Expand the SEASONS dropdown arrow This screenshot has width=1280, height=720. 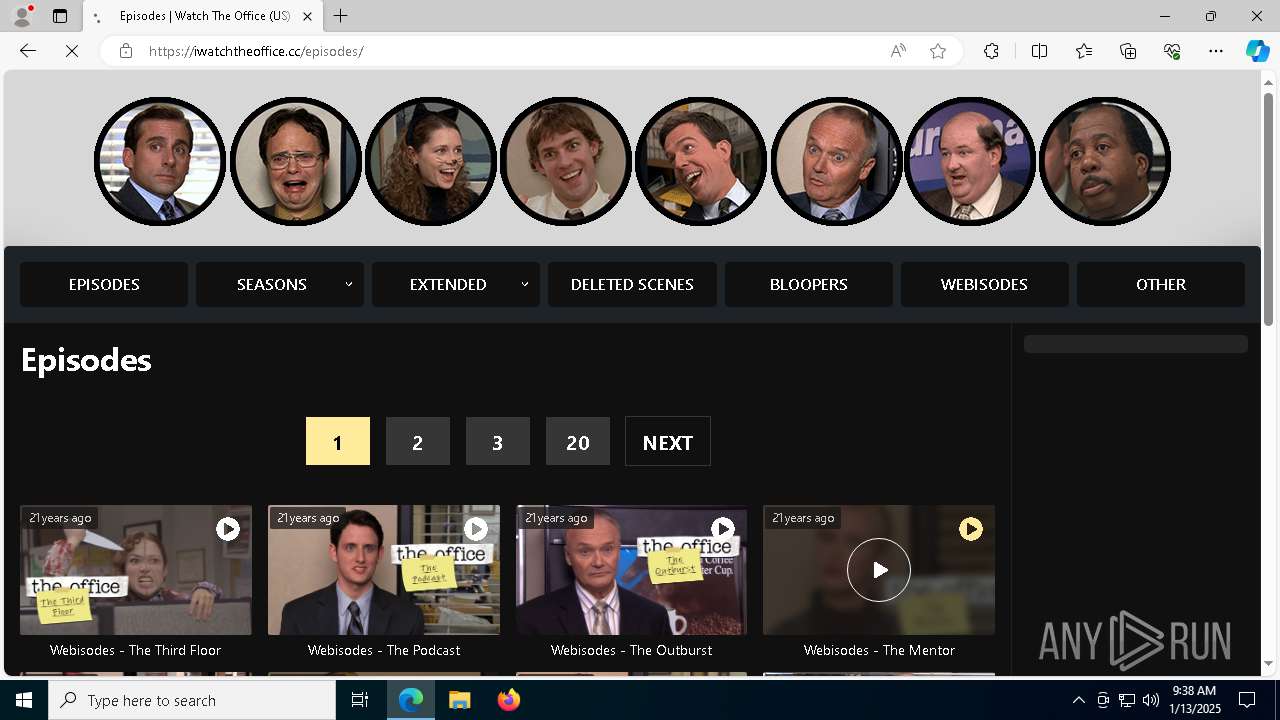coord(349,285)
